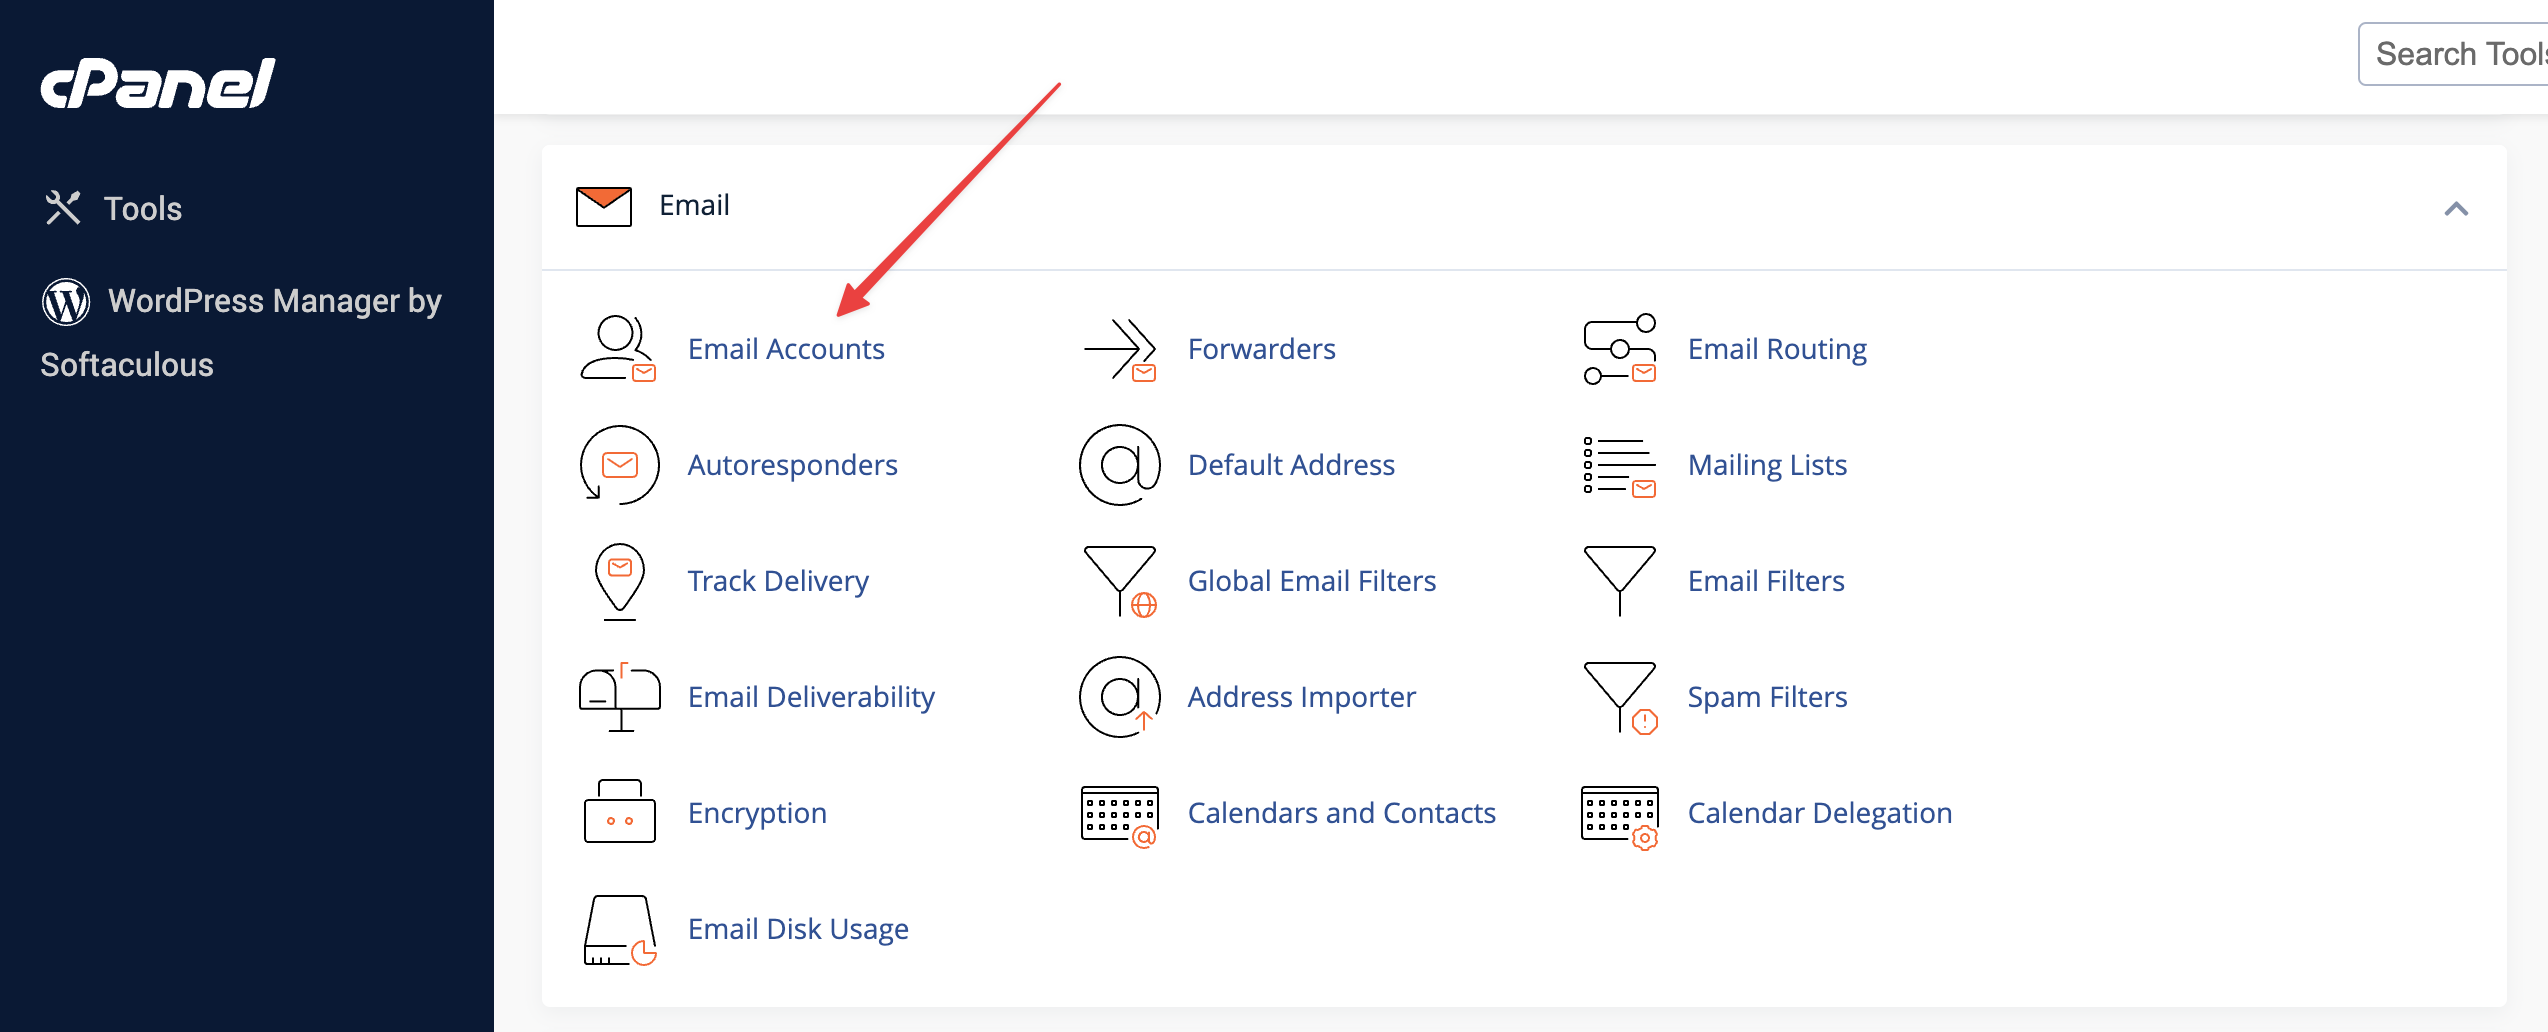The width and height of the screenshot is (2548, 1032).
Task: Click the cPanel logo
Action: click(158, 84)
